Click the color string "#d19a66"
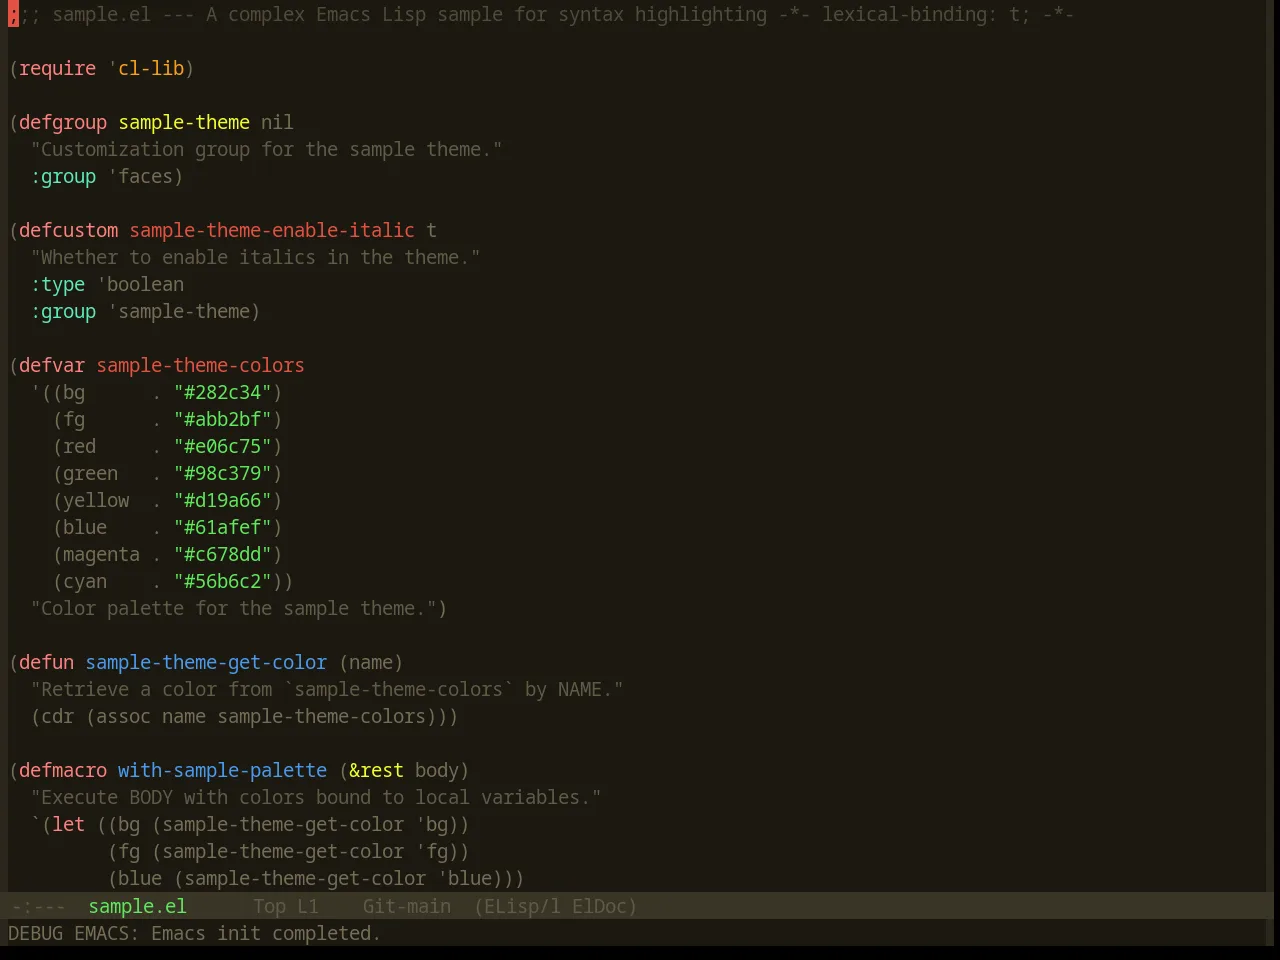The image size is (1280, 960). coord(222,500)
